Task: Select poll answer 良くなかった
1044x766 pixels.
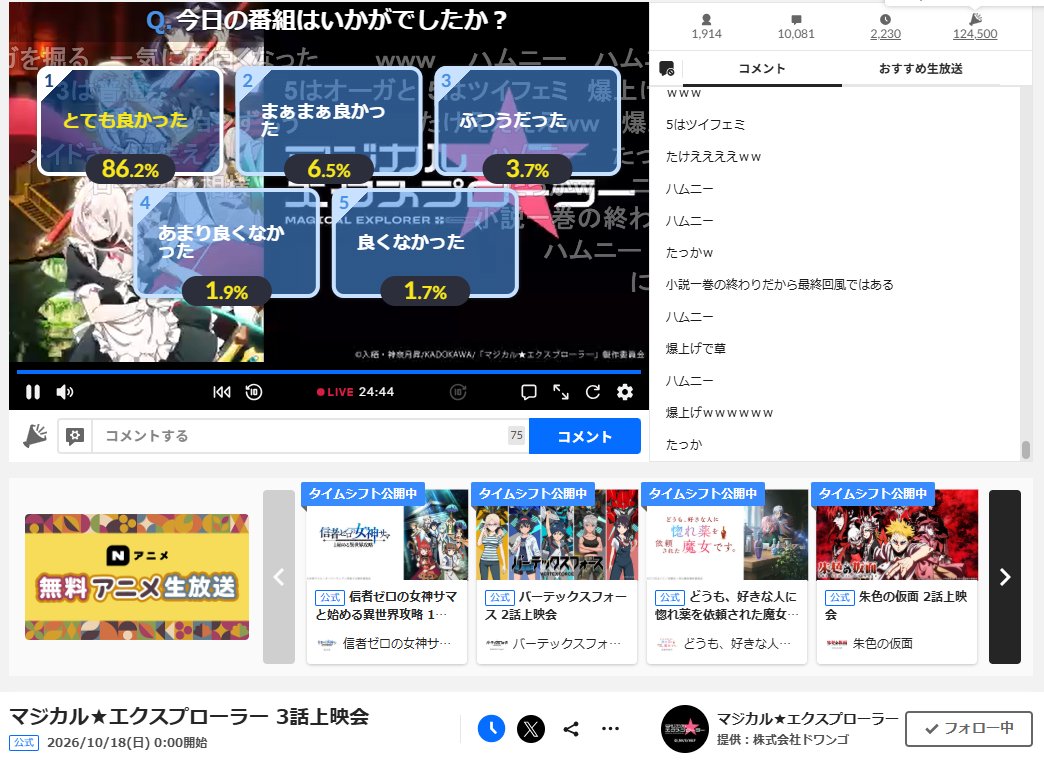Action: point(425,243)
